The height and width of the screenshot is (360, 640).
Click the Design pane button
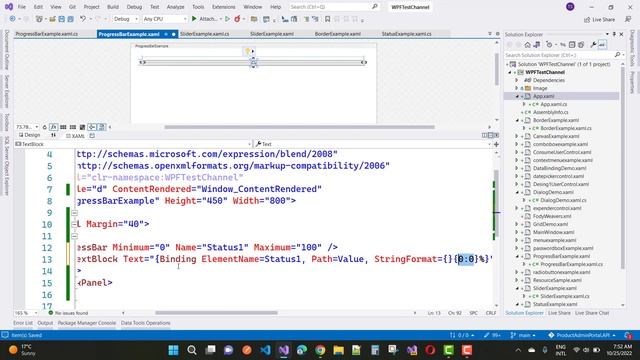29,136
